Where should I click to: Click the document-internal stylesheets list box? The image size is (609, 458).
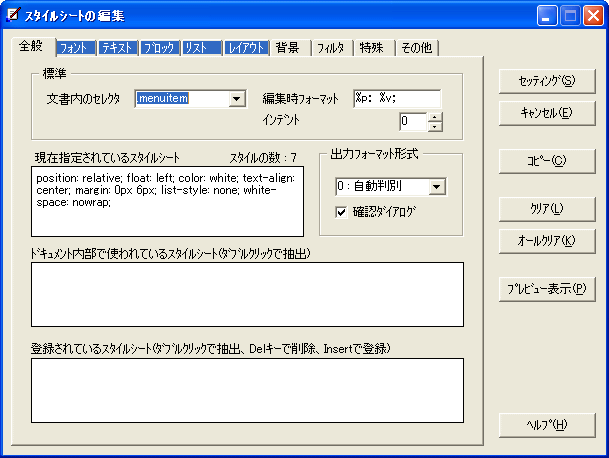pyautogui.click(x=247, y=294)
